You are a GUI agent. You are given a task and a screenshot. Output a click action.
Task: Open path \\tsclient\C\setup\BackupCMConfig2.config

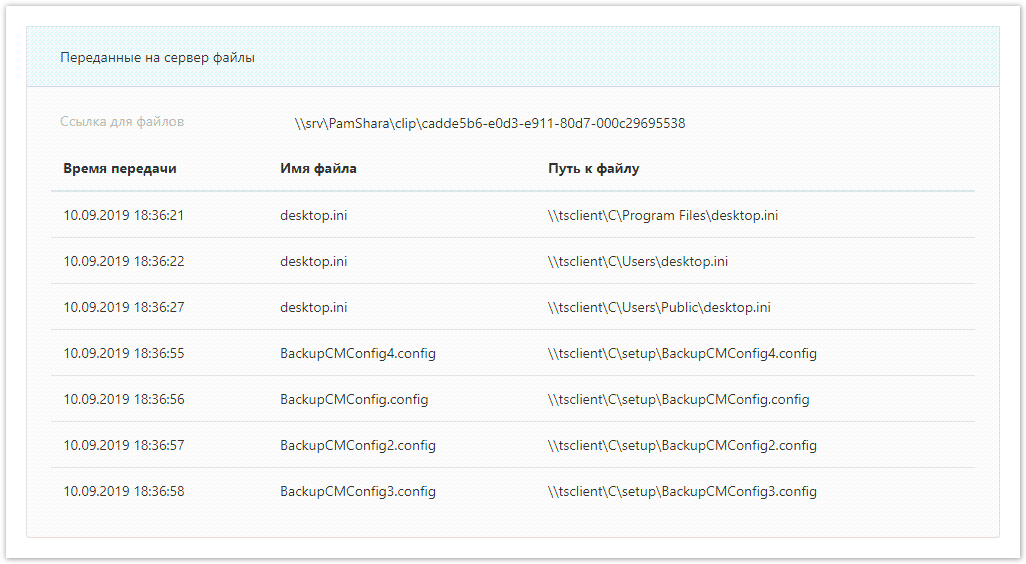(682, 445)
